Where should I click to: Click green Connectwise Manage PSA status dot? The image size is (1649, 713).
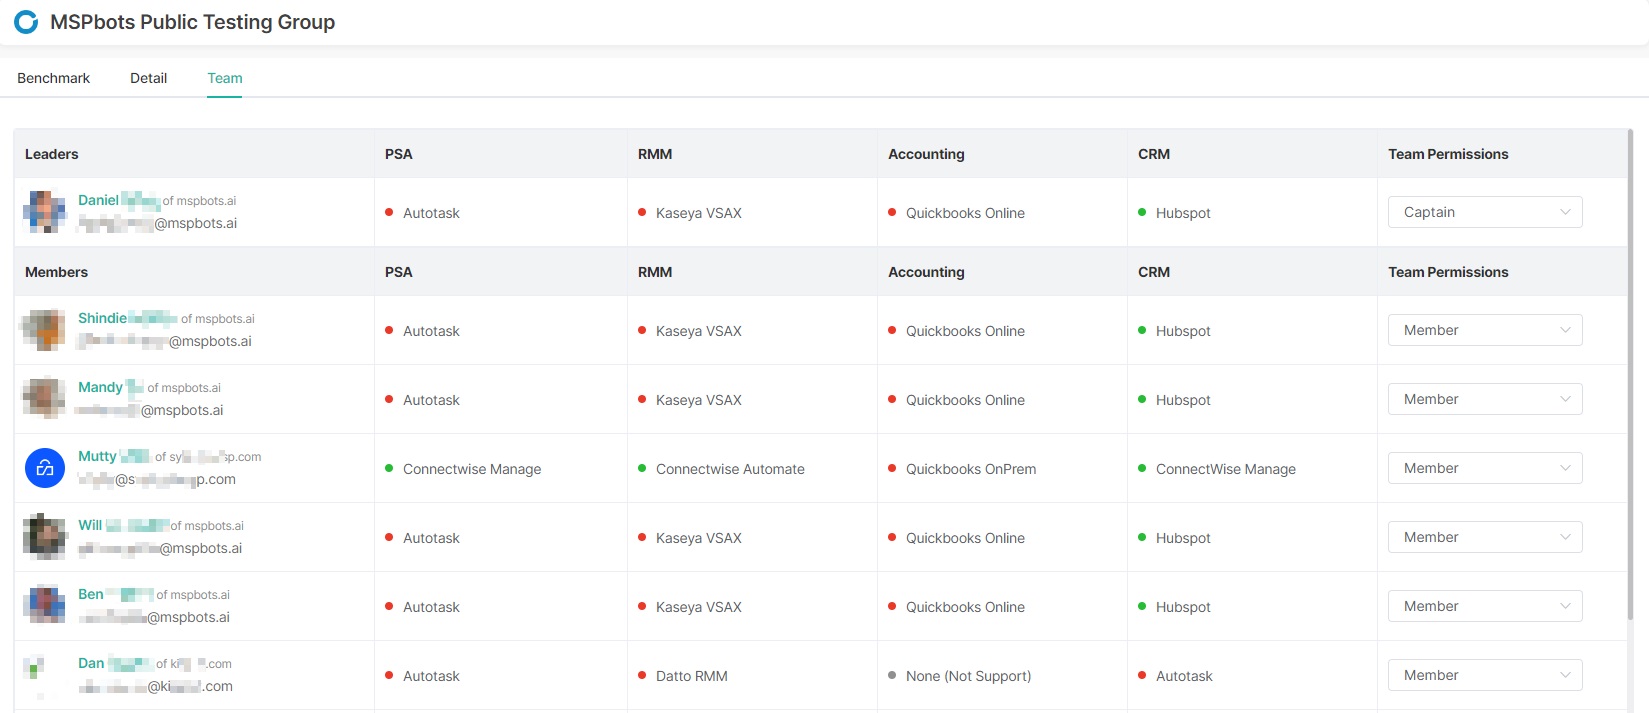(389, 468)
